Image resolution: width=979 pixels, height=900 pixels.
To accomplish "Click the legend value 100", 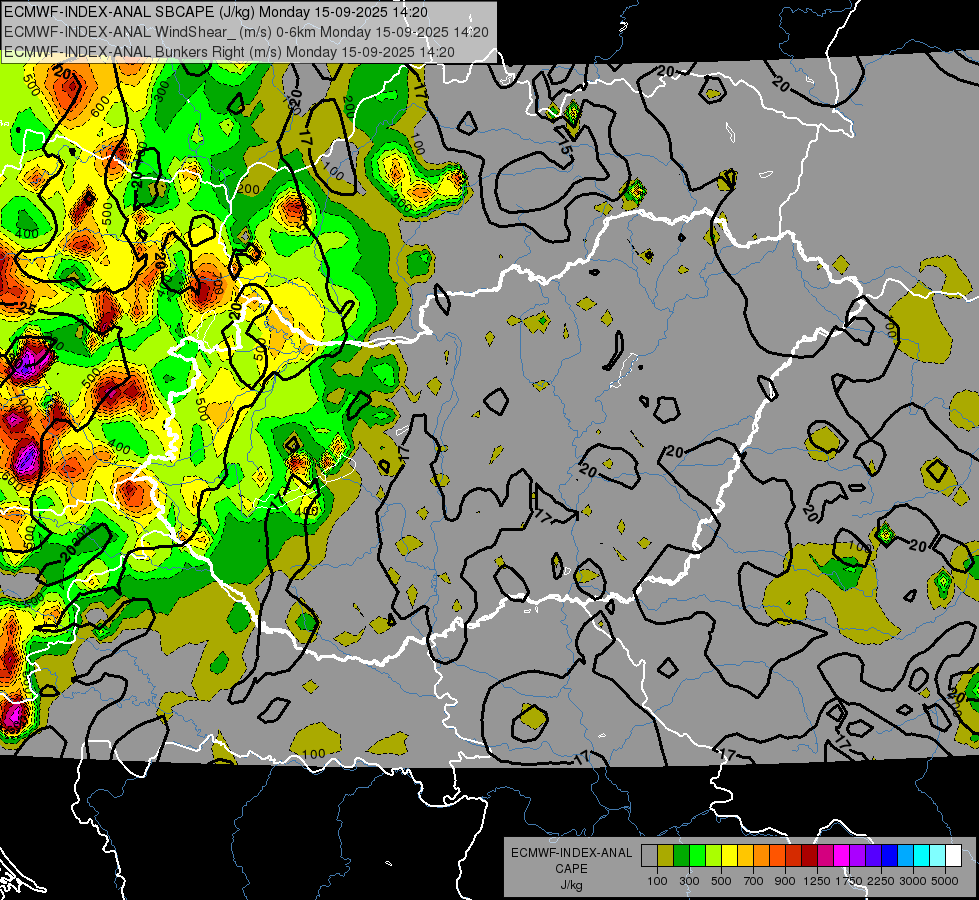I will tap(657, 881).
